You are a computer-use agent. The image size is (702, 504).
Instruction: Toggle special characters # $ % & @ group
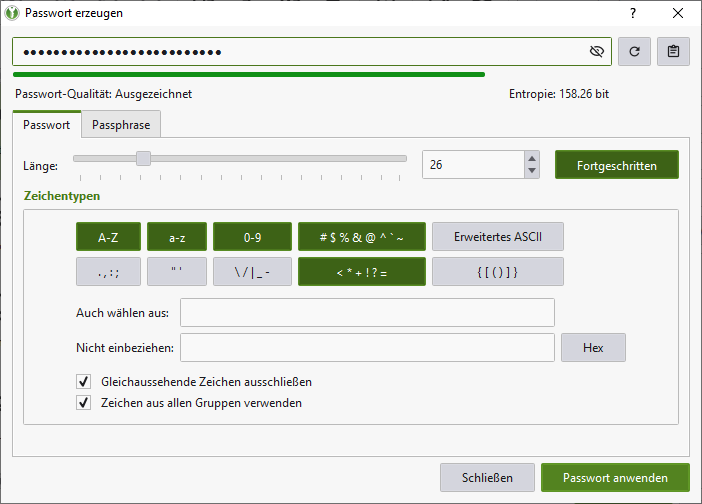[361, 237]
